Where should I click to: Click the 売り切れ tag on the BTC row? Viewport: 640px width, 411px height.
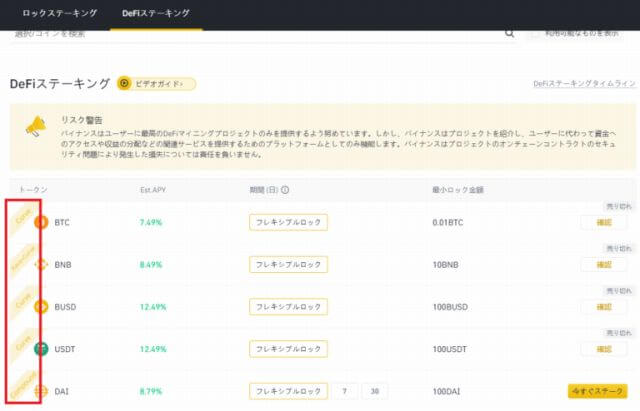click(619, 206)
